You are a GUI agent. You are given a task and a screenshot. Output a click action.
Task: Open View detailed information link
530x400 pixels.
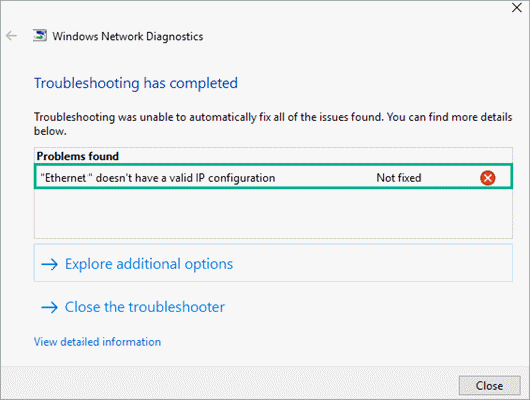point(97,342)
